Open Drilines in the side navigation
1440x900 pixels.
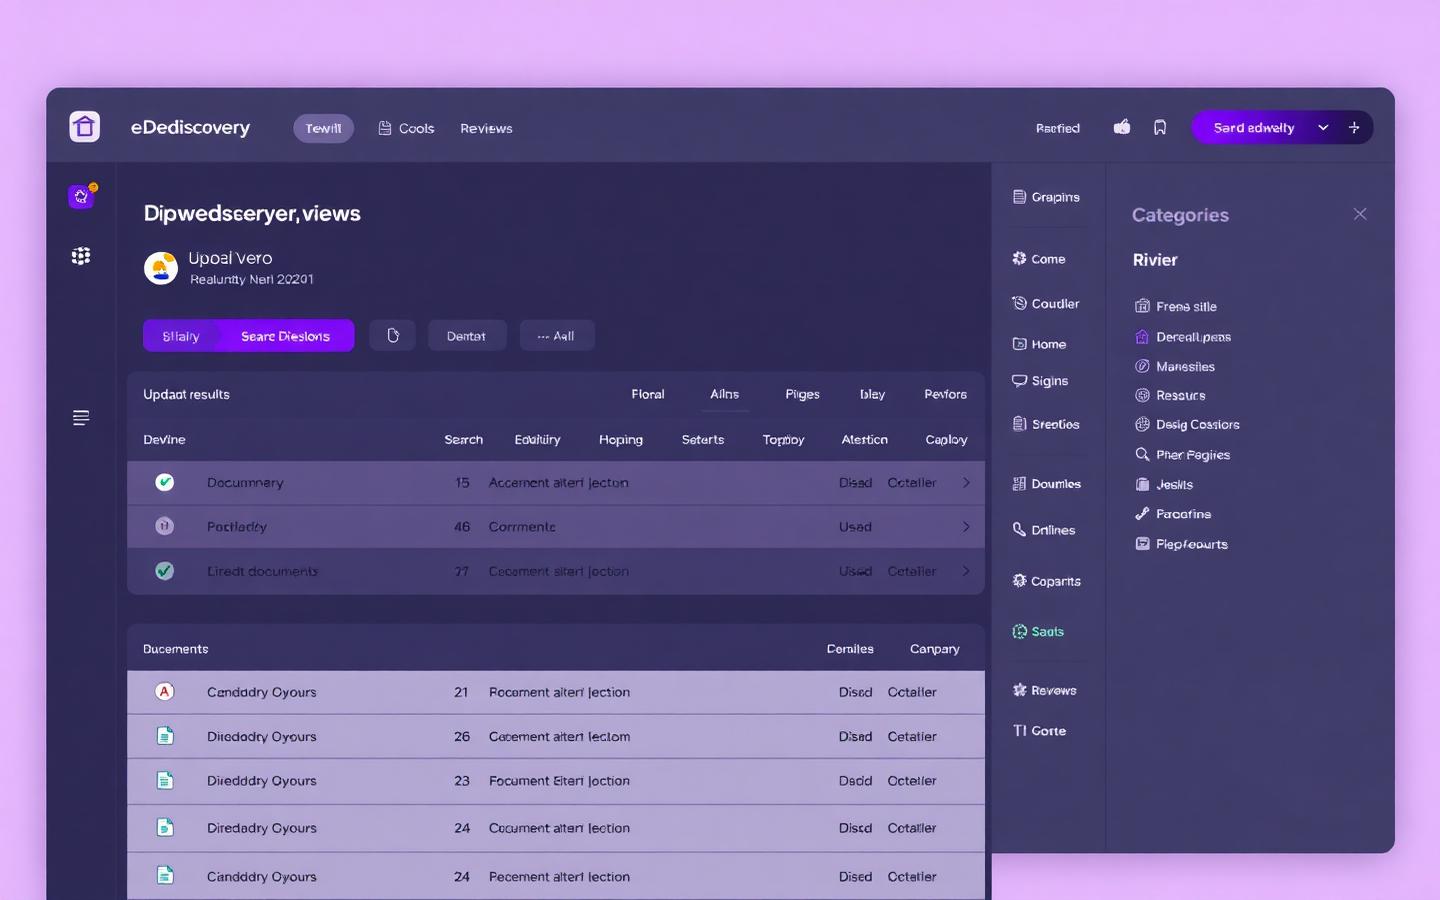pyautogui.click(x=1044, y=530)
